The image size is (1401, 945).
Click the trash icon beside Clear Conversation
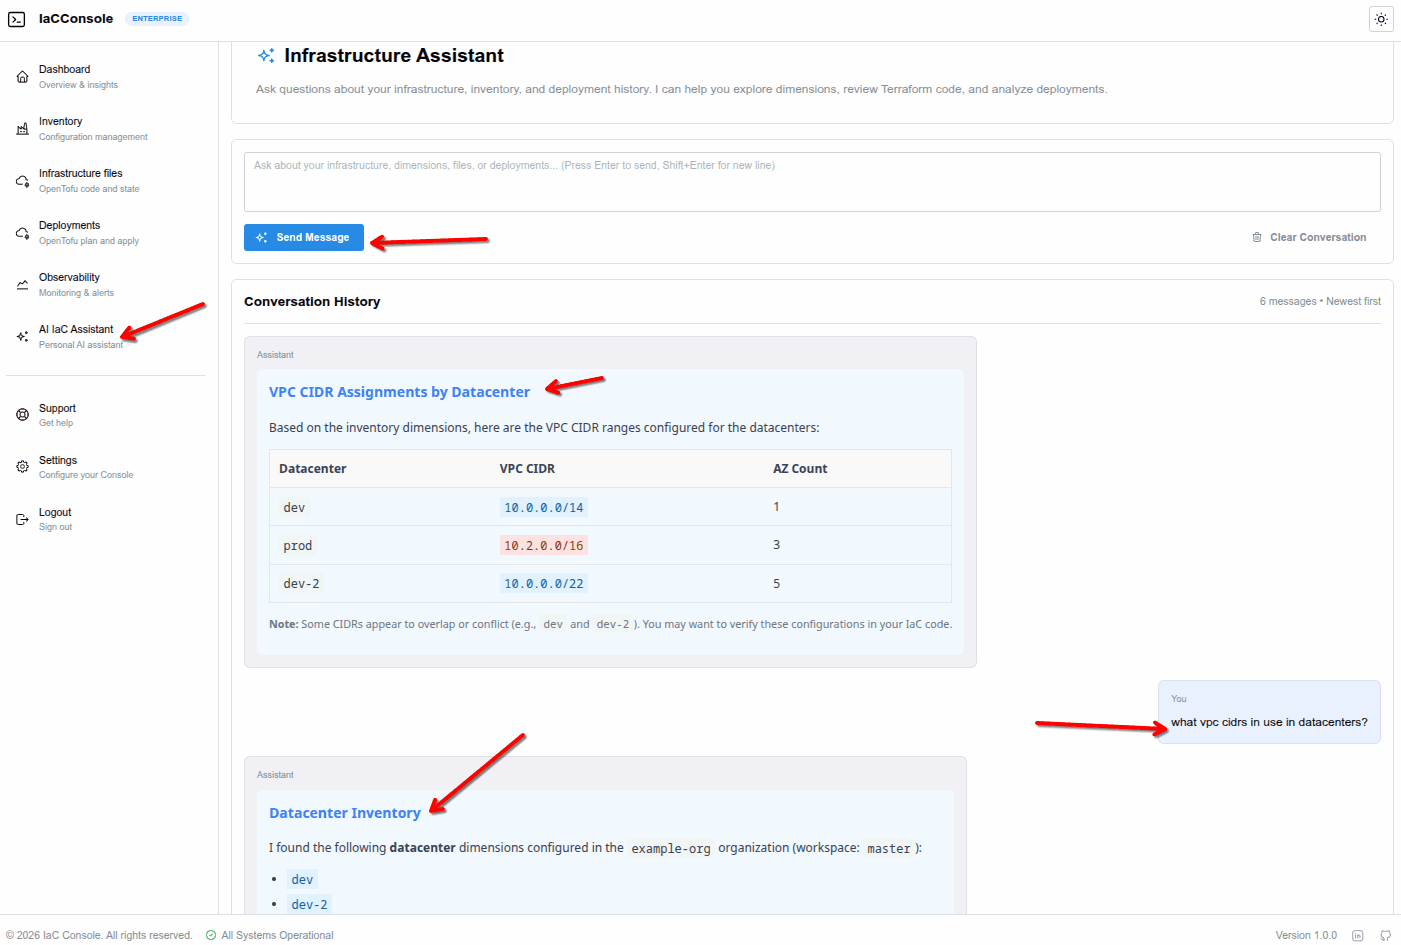pos(1257,237)
